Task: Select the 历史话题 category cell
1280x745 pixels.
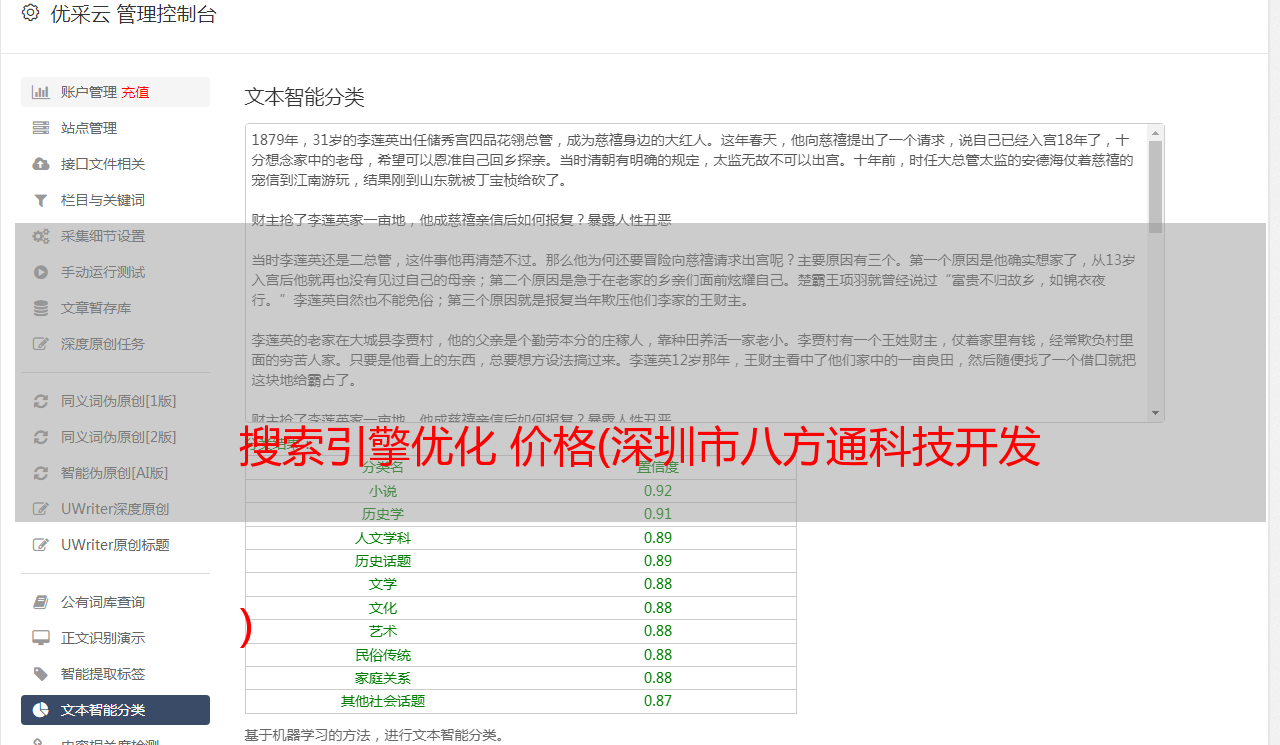Action: point(383,561)
